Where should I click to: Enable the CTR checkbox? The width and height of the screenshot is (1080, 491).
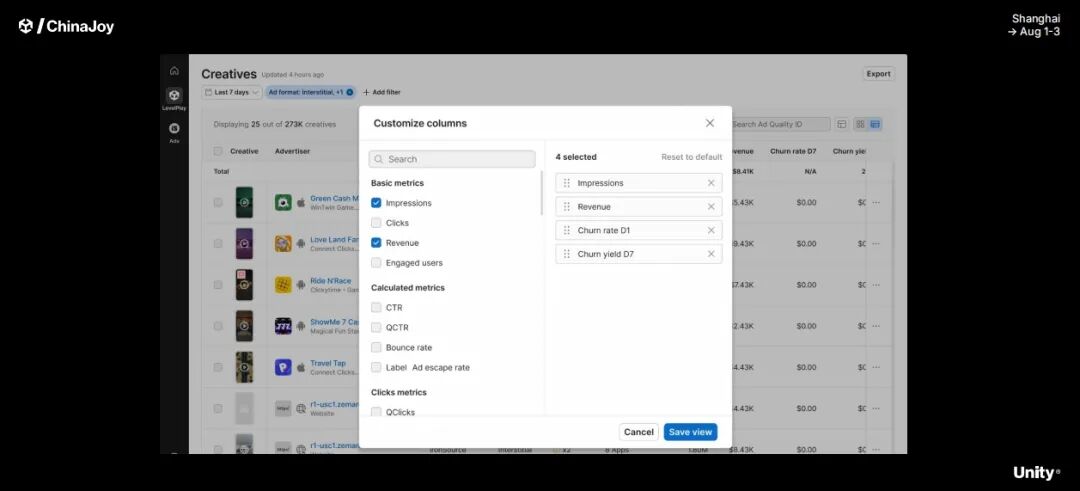click(x=376, y=308)
